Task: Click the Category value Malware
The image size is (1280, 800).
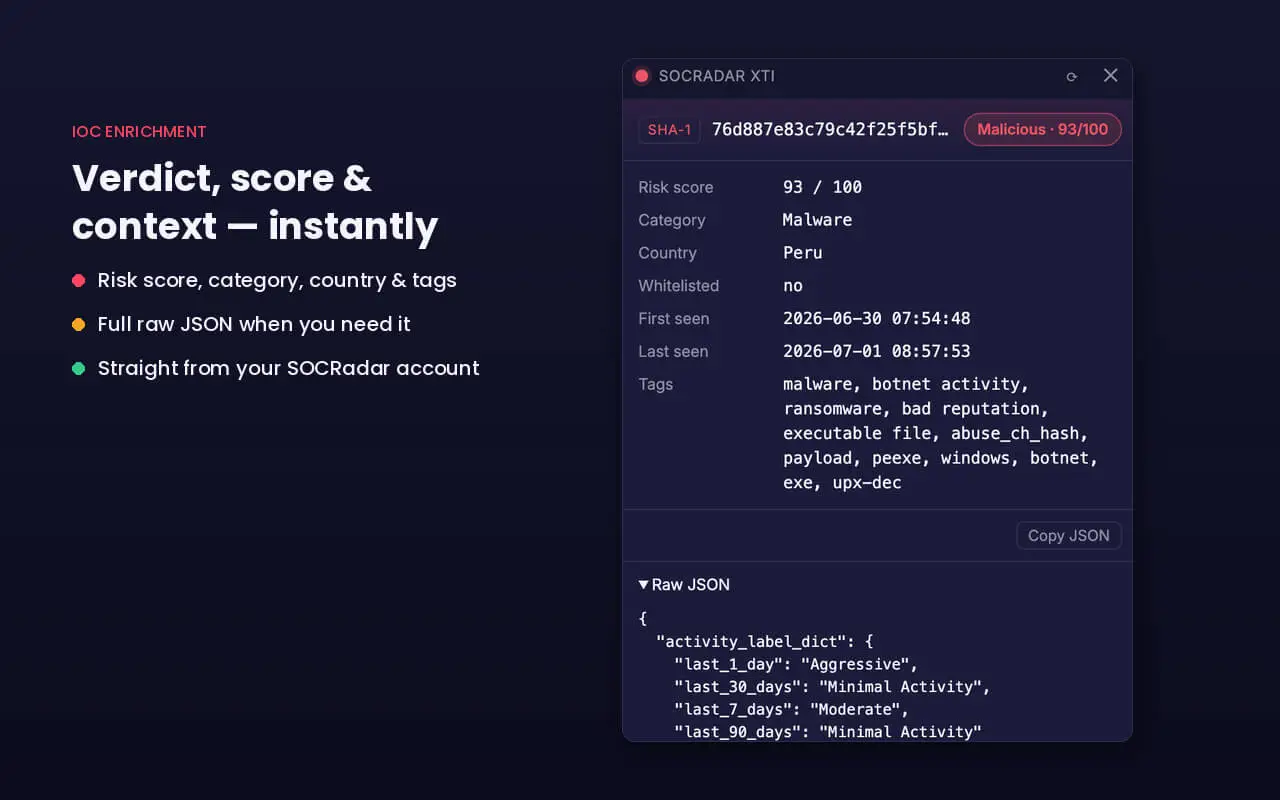Action: [x=817, y=220]
